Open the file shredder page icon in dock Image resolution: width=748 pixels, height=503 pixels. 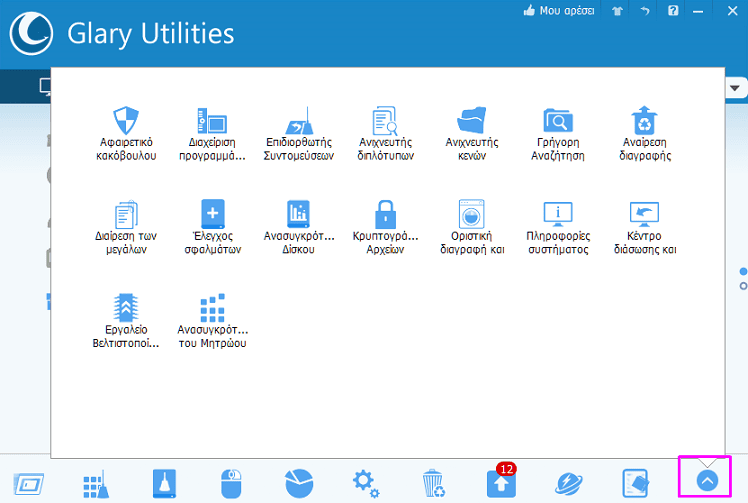pyautogui.click(x=636, y=483)
